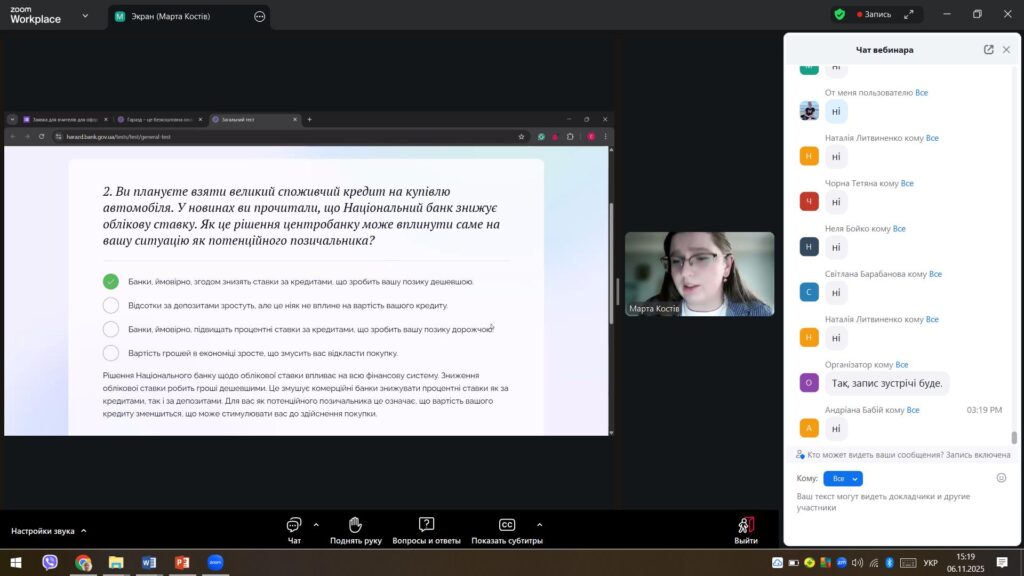Click the Raise Hand icon
The height and width of the screenshot is (576, 1024).
click(355, 525)
